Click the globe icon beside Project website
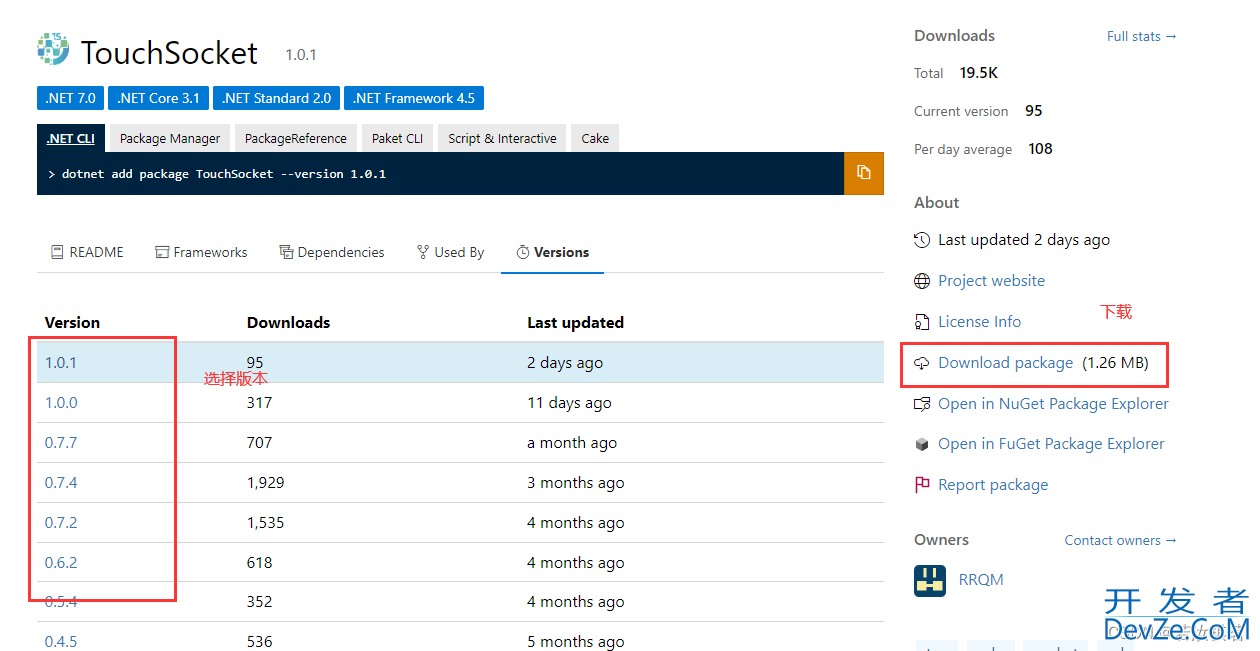 (x=922, y=281)
